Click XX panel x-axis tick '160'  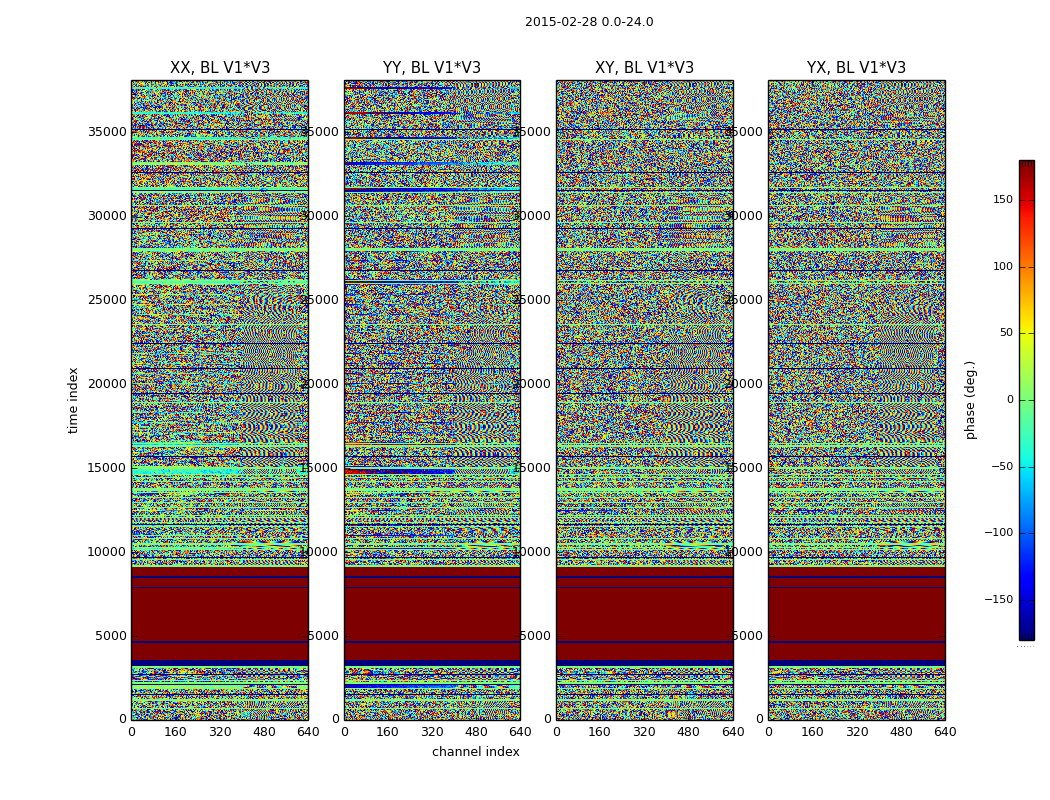point(175,732)
